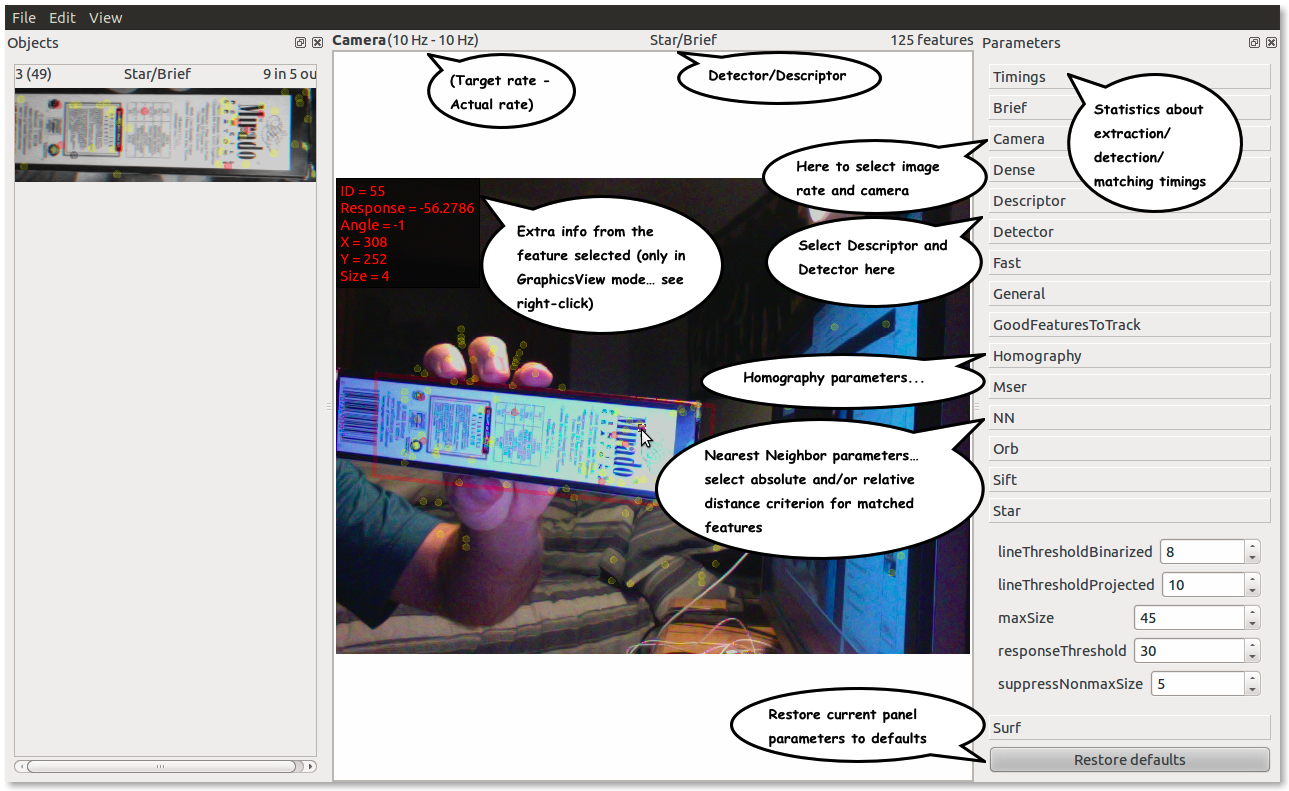
Task: Open the View menu
Action: pos(105,18)
